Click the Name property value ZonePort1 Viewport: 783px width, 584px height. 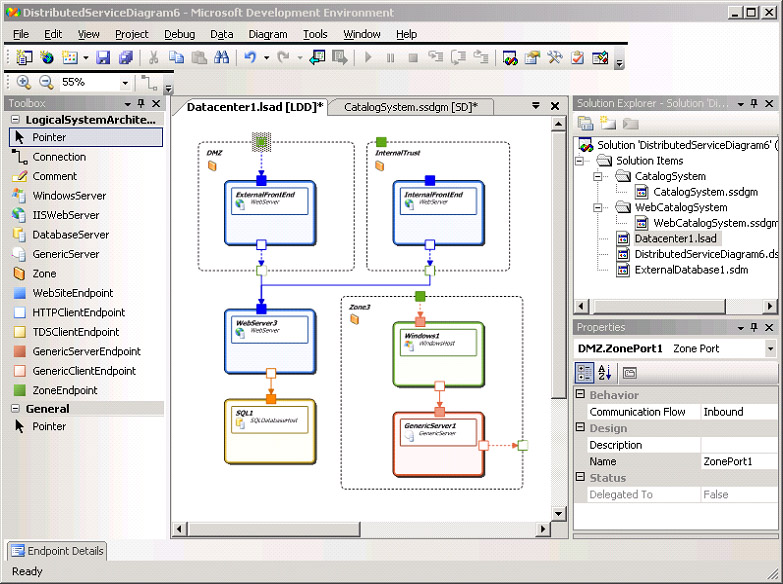point(739,462)
